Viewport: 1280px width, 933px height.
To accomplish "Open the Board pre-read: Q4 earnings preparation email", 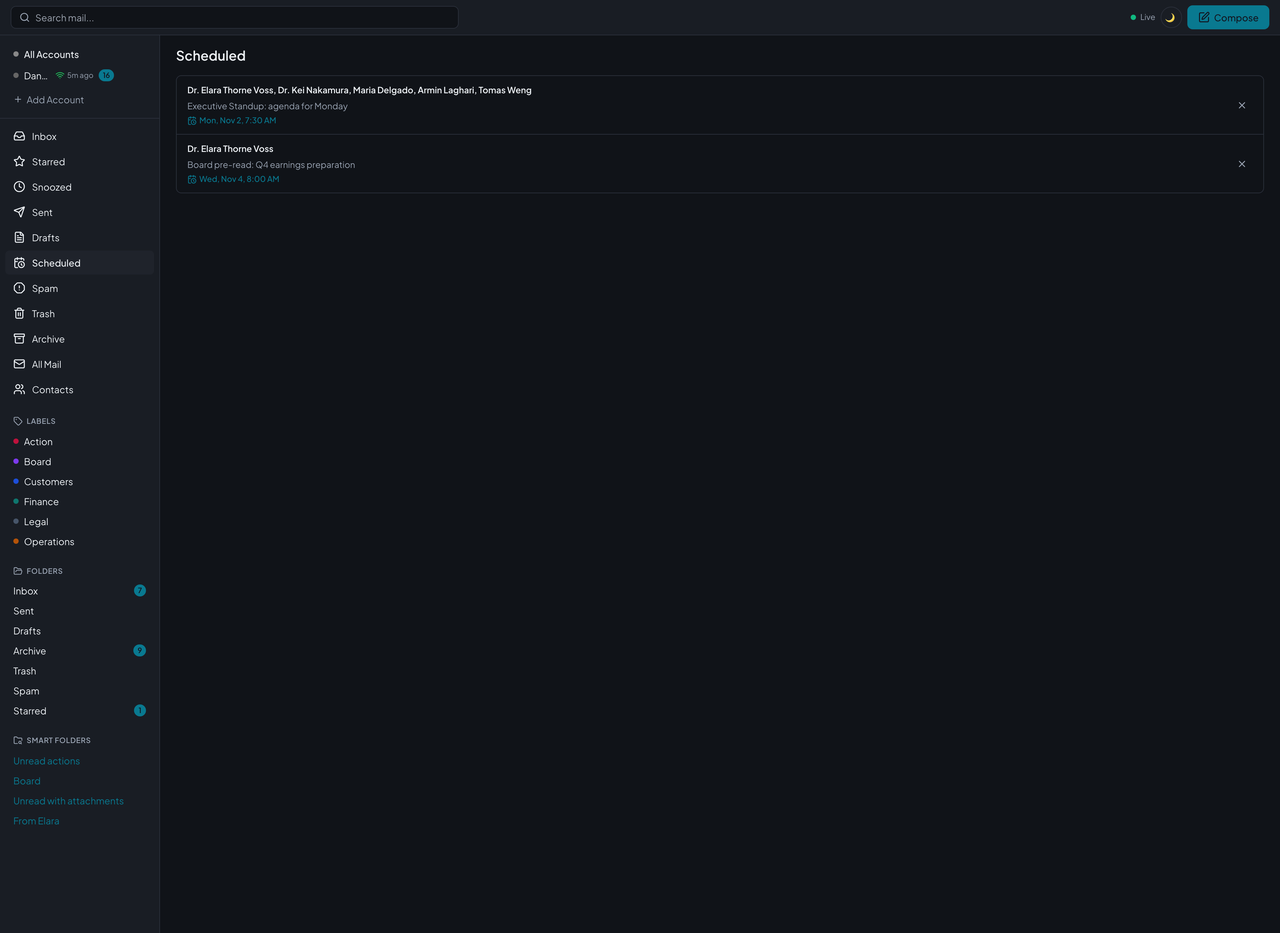I will coord(720,164).
